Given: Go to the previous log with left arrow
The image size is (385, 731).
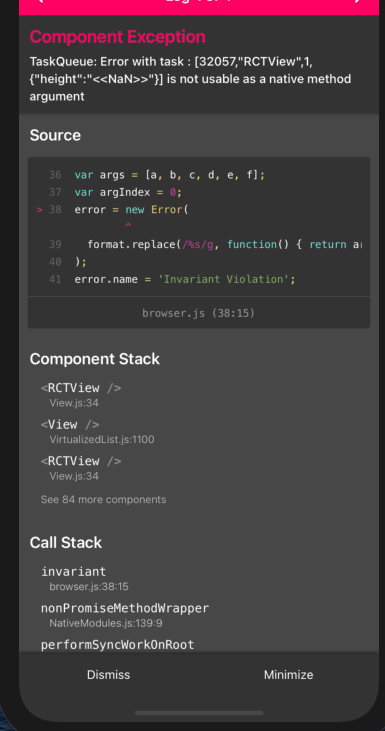Looking at the screenshot, I should pyautogui.click(x=39, y=1).
